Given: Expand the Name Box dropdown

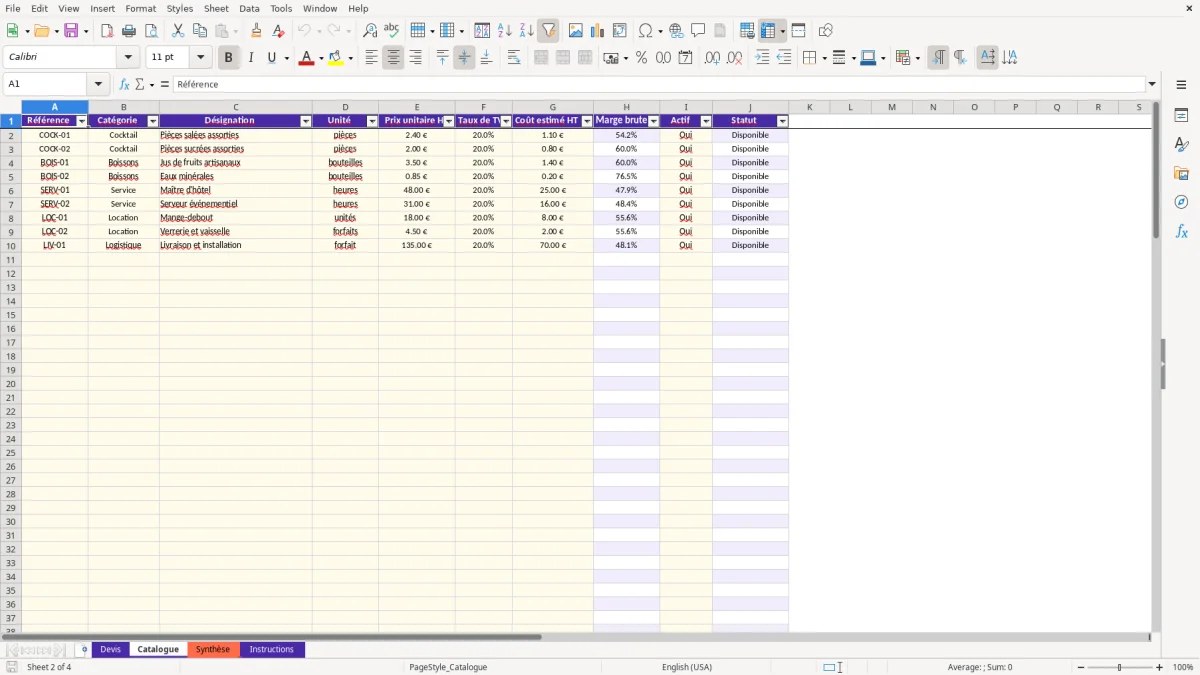Looking at the screenshot, I should 98,85.
